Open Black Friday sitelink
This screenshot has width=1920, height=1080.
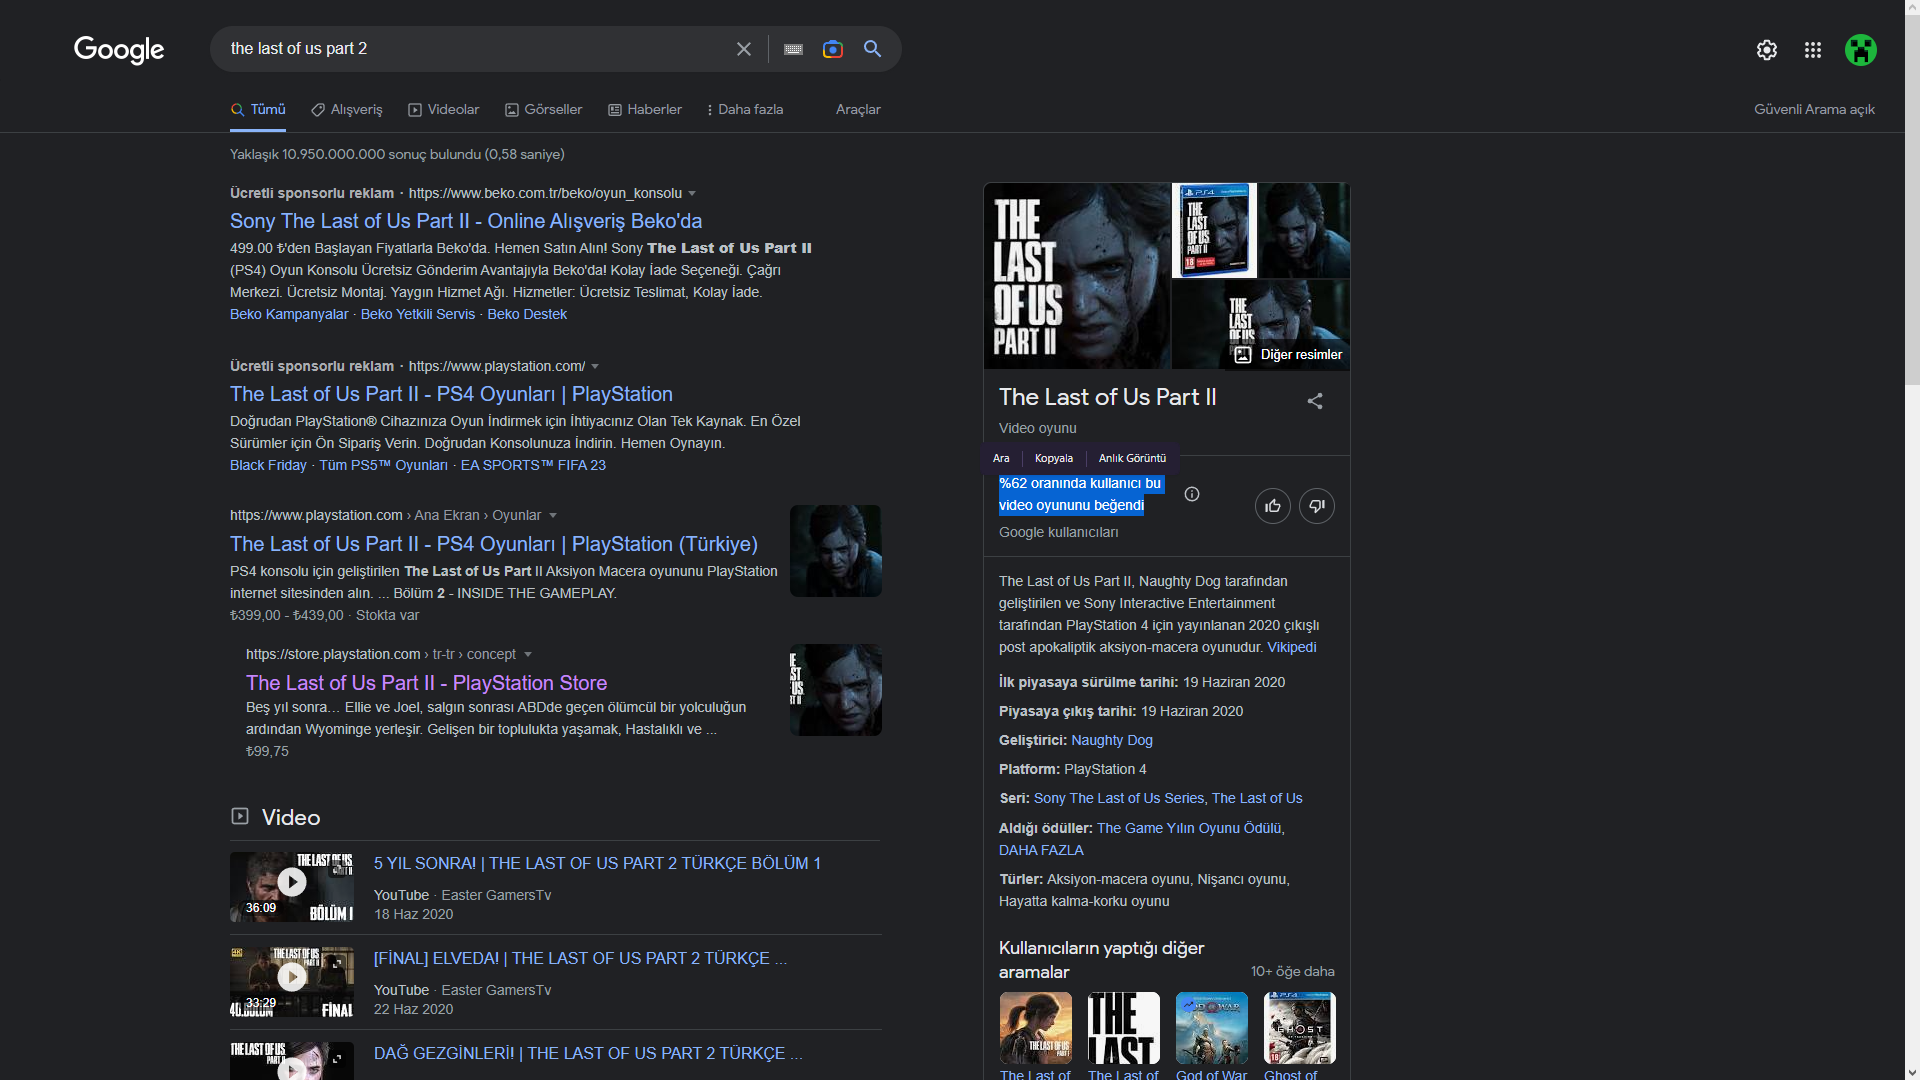[268, 465]
